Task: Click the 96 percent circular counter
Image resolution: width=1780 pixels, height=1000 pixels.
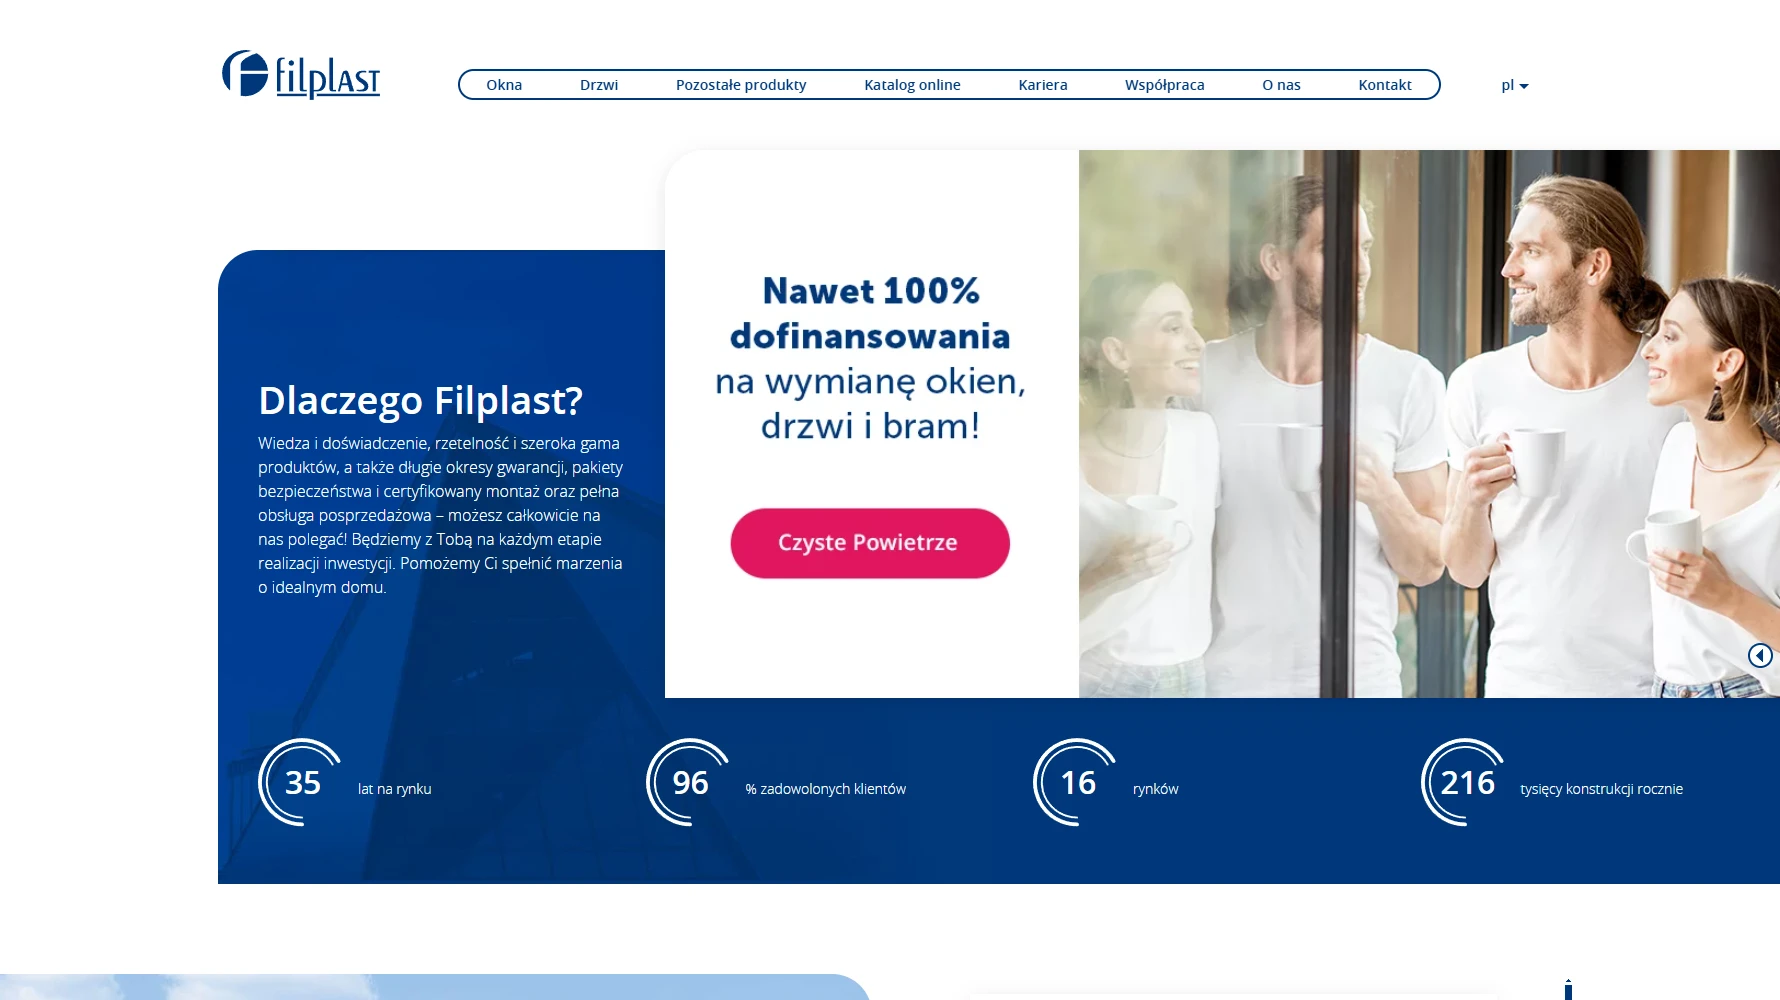Action: [689, 782]
